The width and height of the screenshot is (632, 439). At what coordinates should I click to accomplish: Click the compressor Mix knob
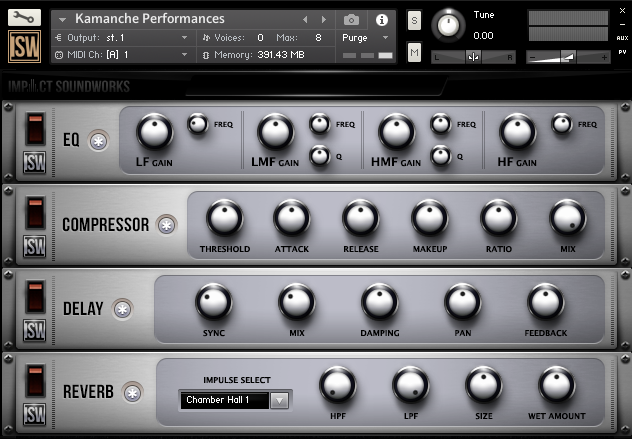pyautogui.click(x=568, y=218)
